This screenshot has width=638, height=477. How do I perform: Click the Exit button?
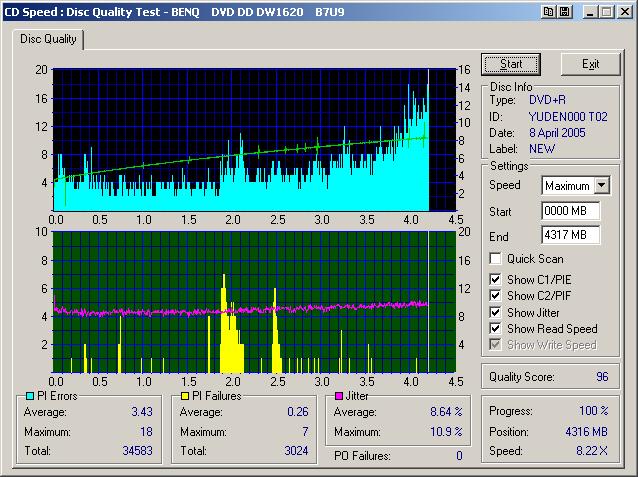coord(590,64)
